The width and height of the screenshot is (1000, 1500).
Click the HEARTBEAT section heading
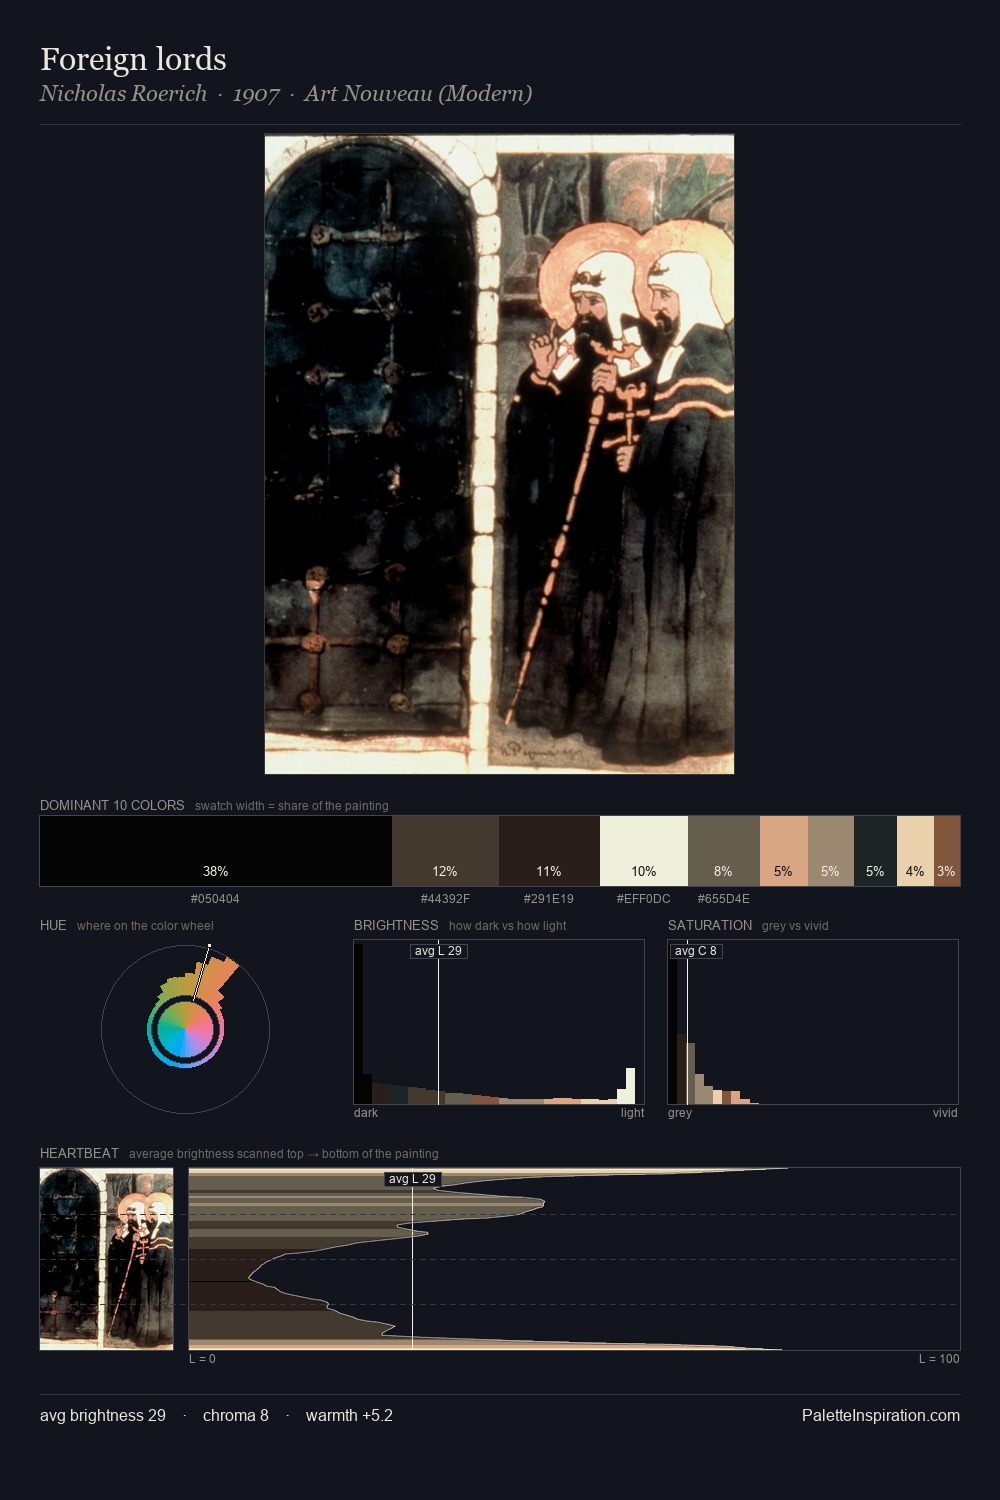click(x=79, y=1153)
